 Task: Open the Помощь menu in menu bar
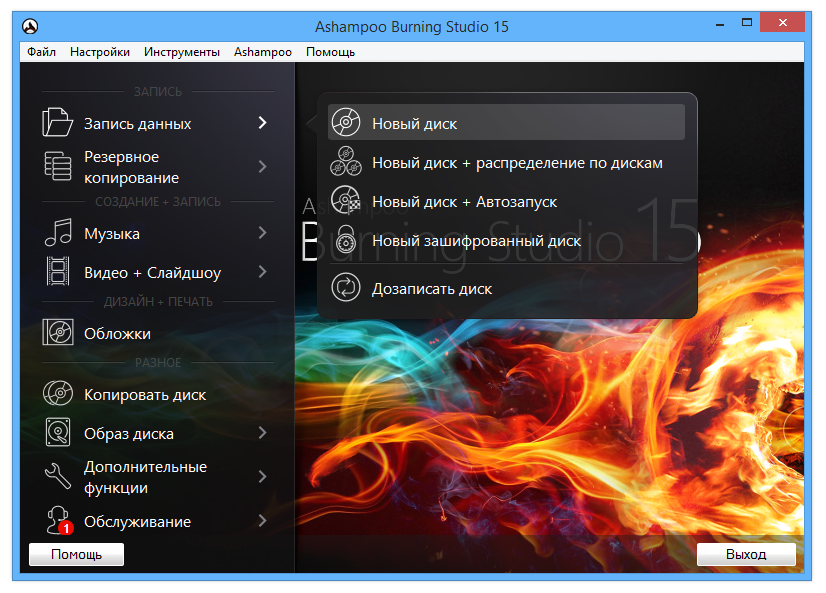330,52
